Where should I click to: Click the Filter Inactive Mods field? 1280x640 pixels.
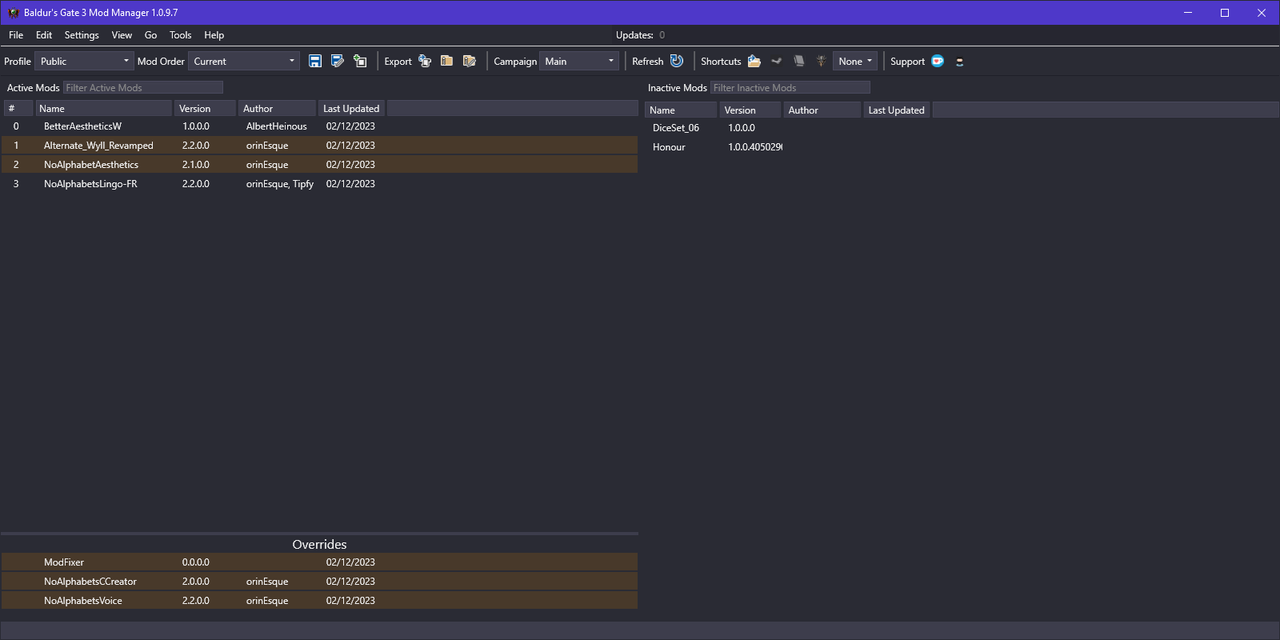tap(790, 88)
